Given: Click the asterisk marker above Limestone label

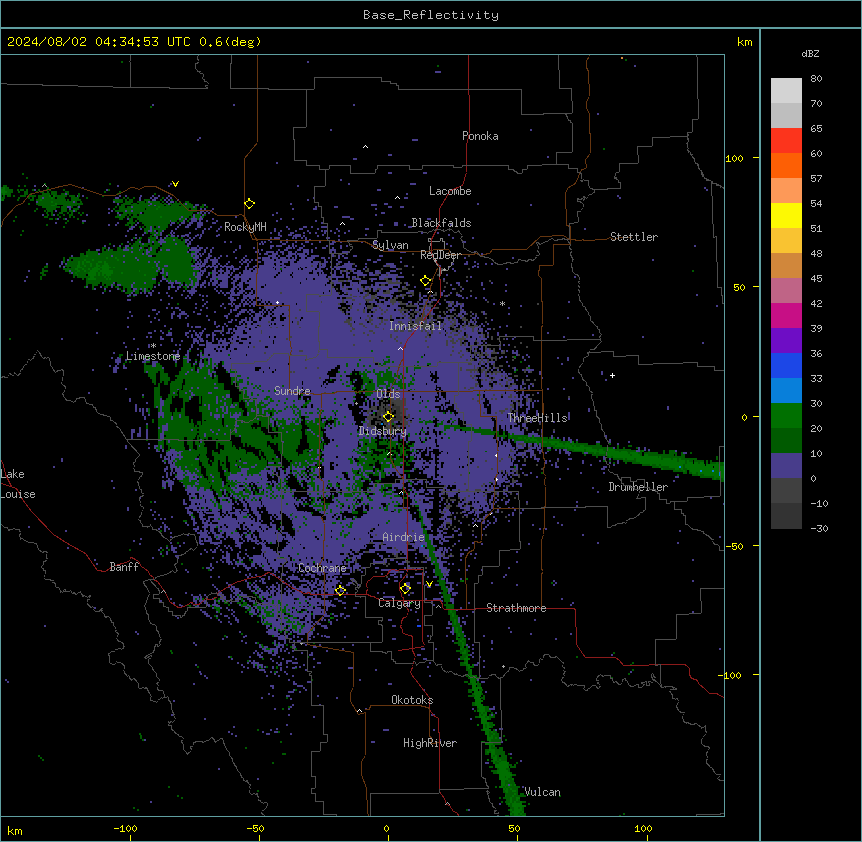Looking at the screenshot, I should pos(153,346).
